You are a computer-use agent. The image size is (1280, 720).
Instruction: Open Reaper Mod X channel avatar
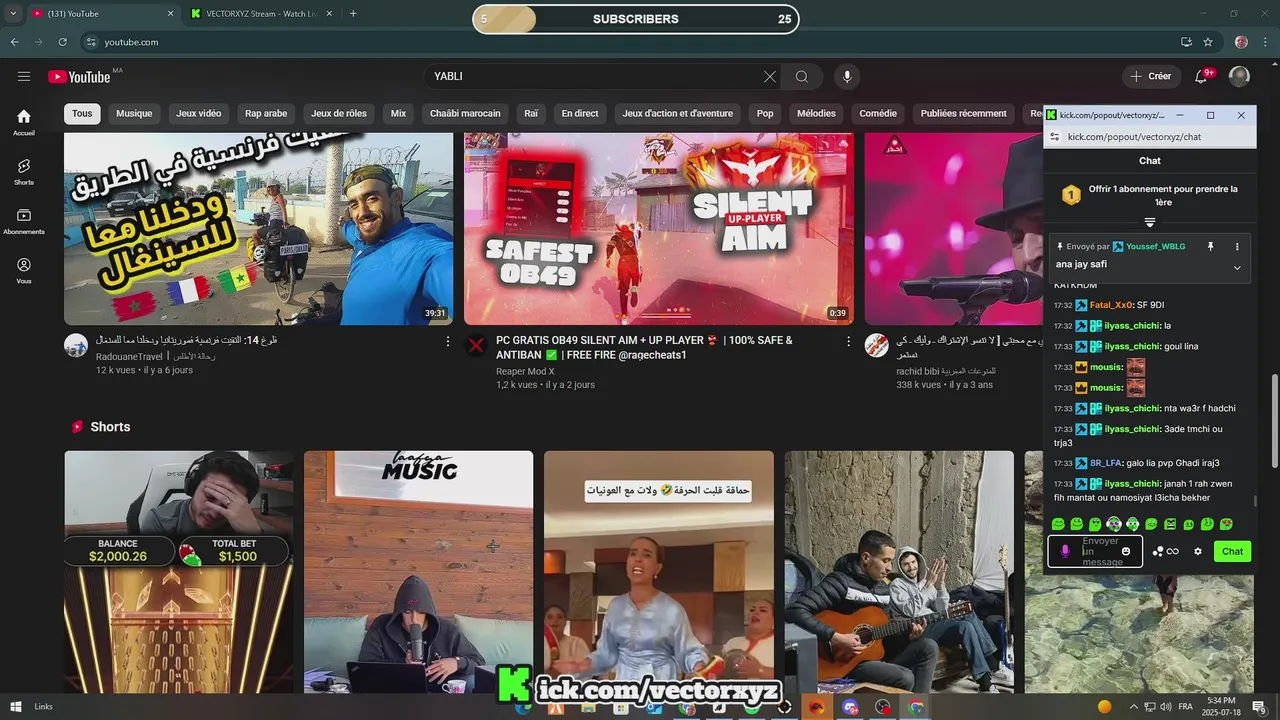click(476, 346)
